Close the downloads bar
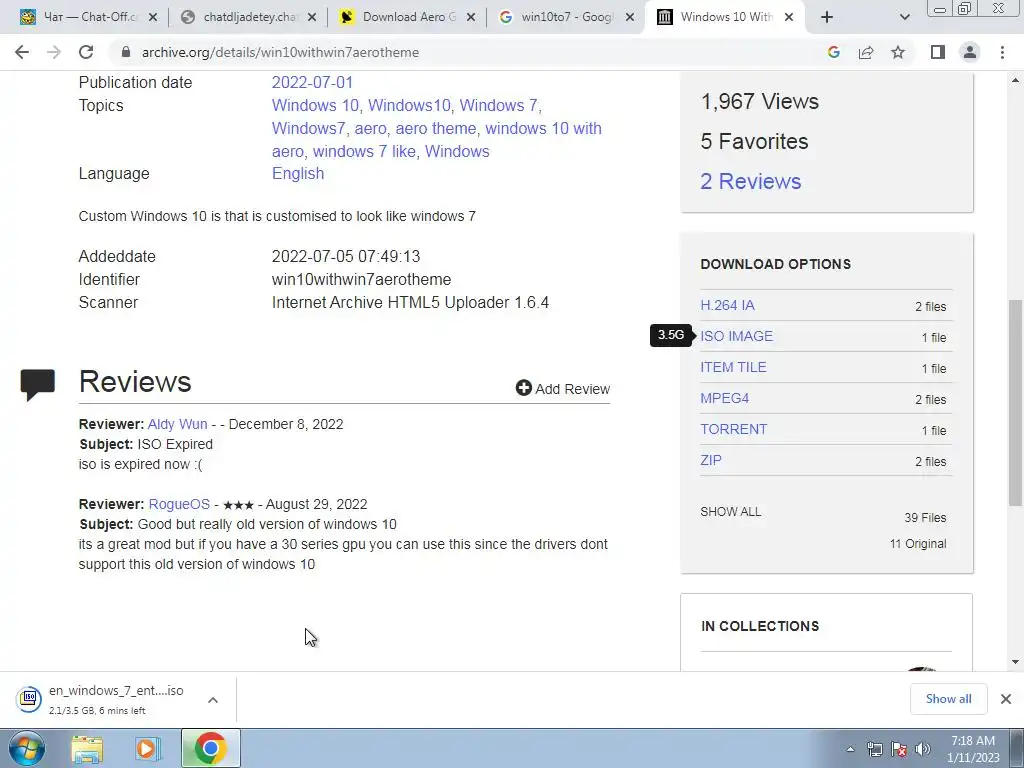 click(x=1006, y=699)
